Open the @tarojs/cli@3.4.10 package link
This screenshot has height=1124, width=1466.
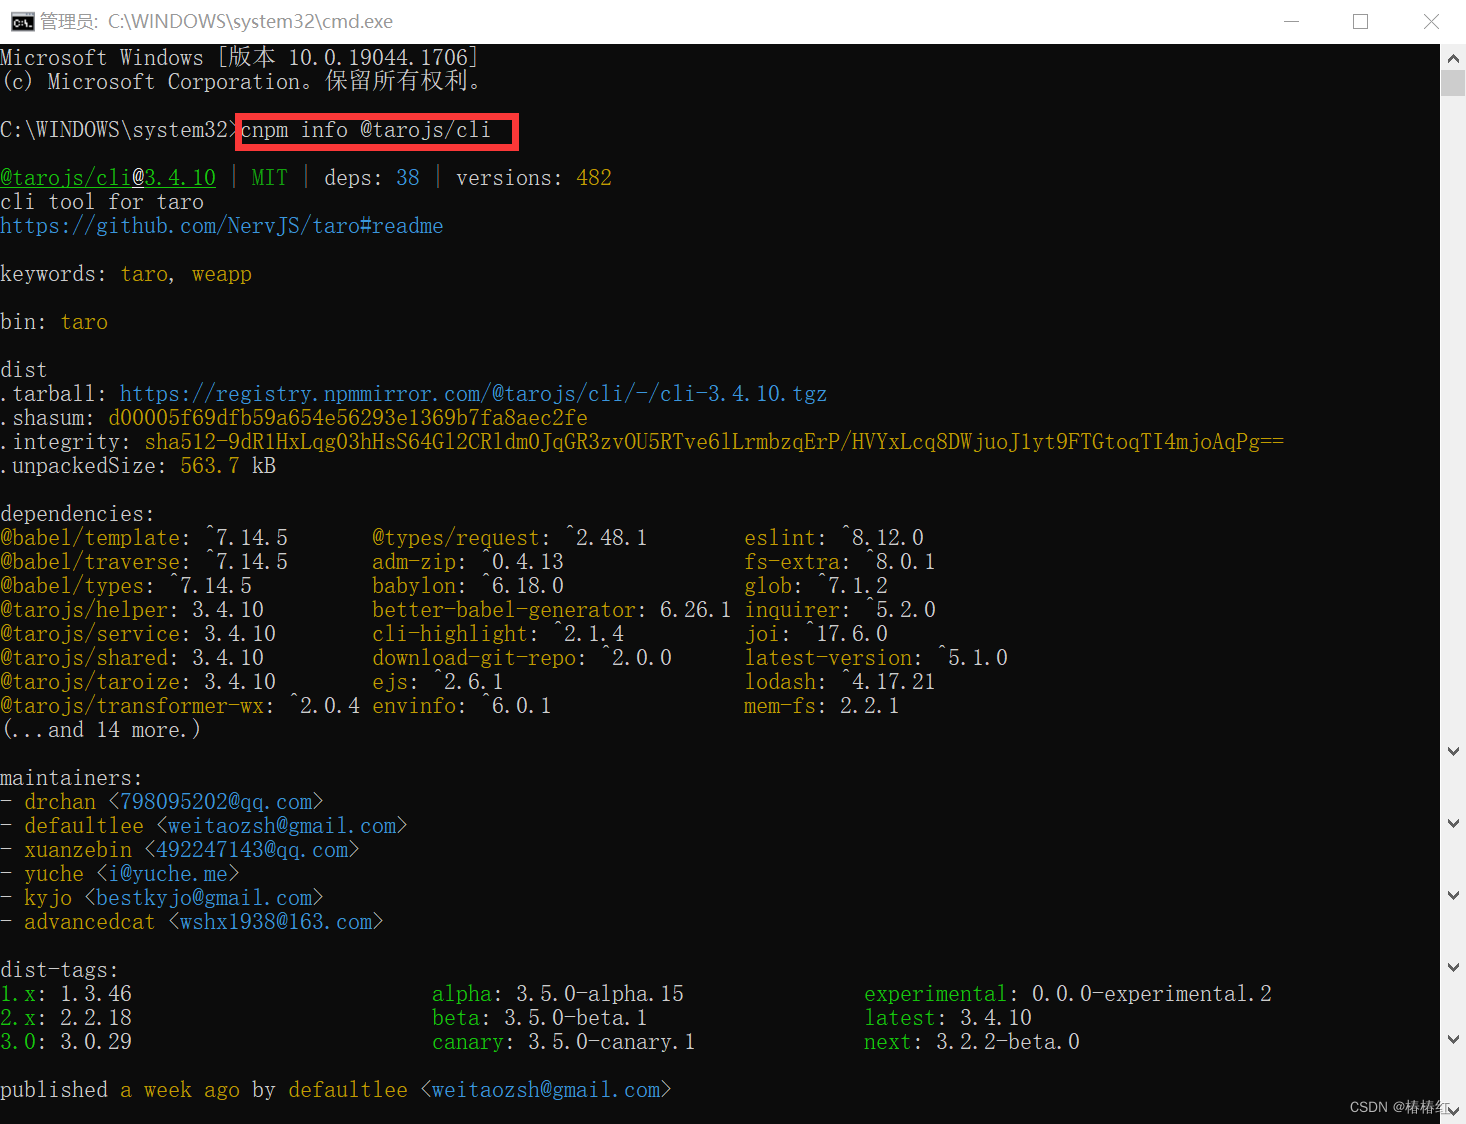click(x=107, y=177)
